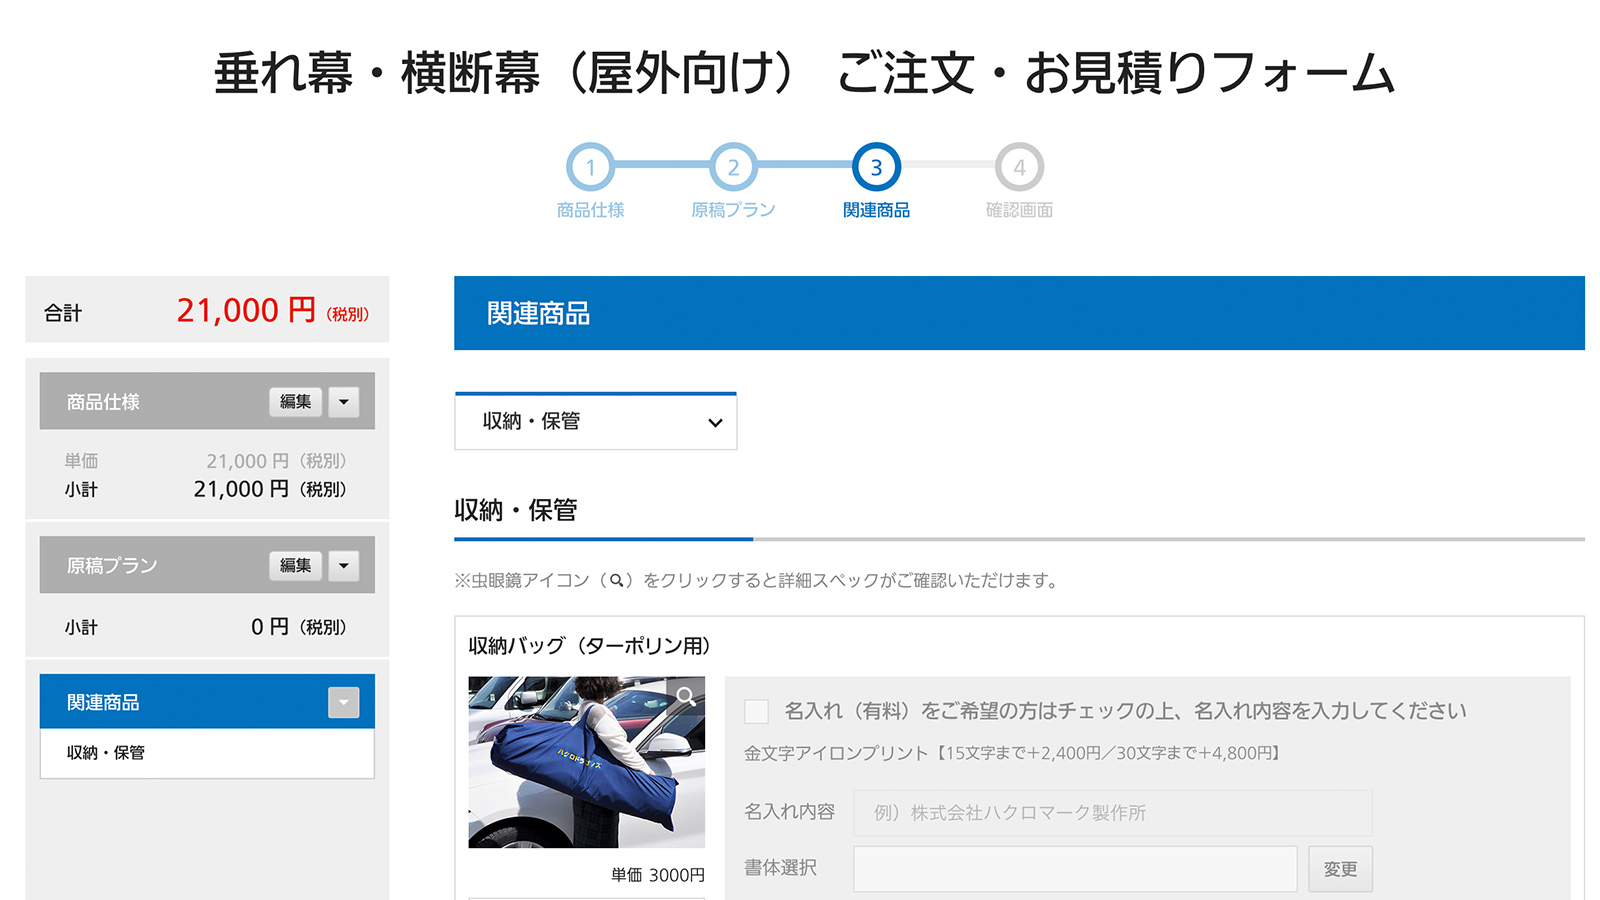The width and height of the screenshot is (1600, 900).
Task: Click step 4 確認画面 circle
Action: click(1019, 167)
